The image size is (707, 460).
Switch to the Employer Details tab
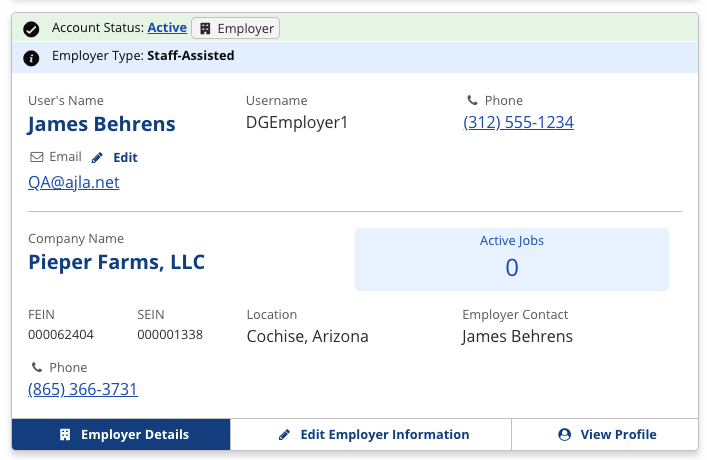pos(121,434)
